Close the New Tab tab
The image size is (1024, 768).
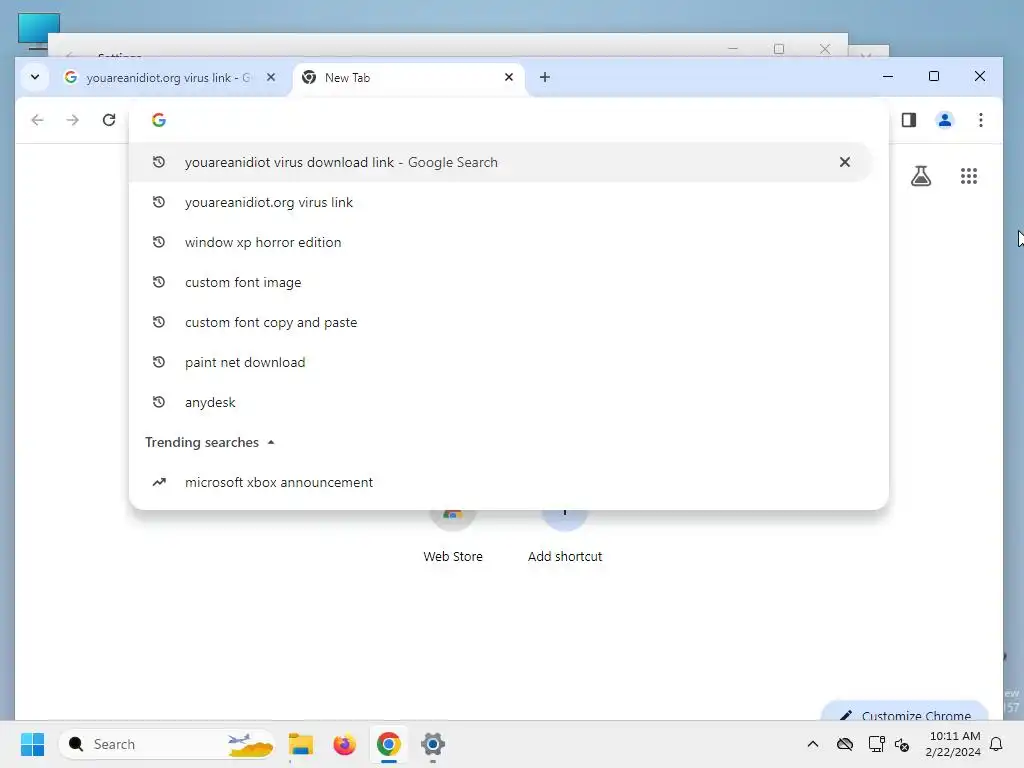coord(509,77)
